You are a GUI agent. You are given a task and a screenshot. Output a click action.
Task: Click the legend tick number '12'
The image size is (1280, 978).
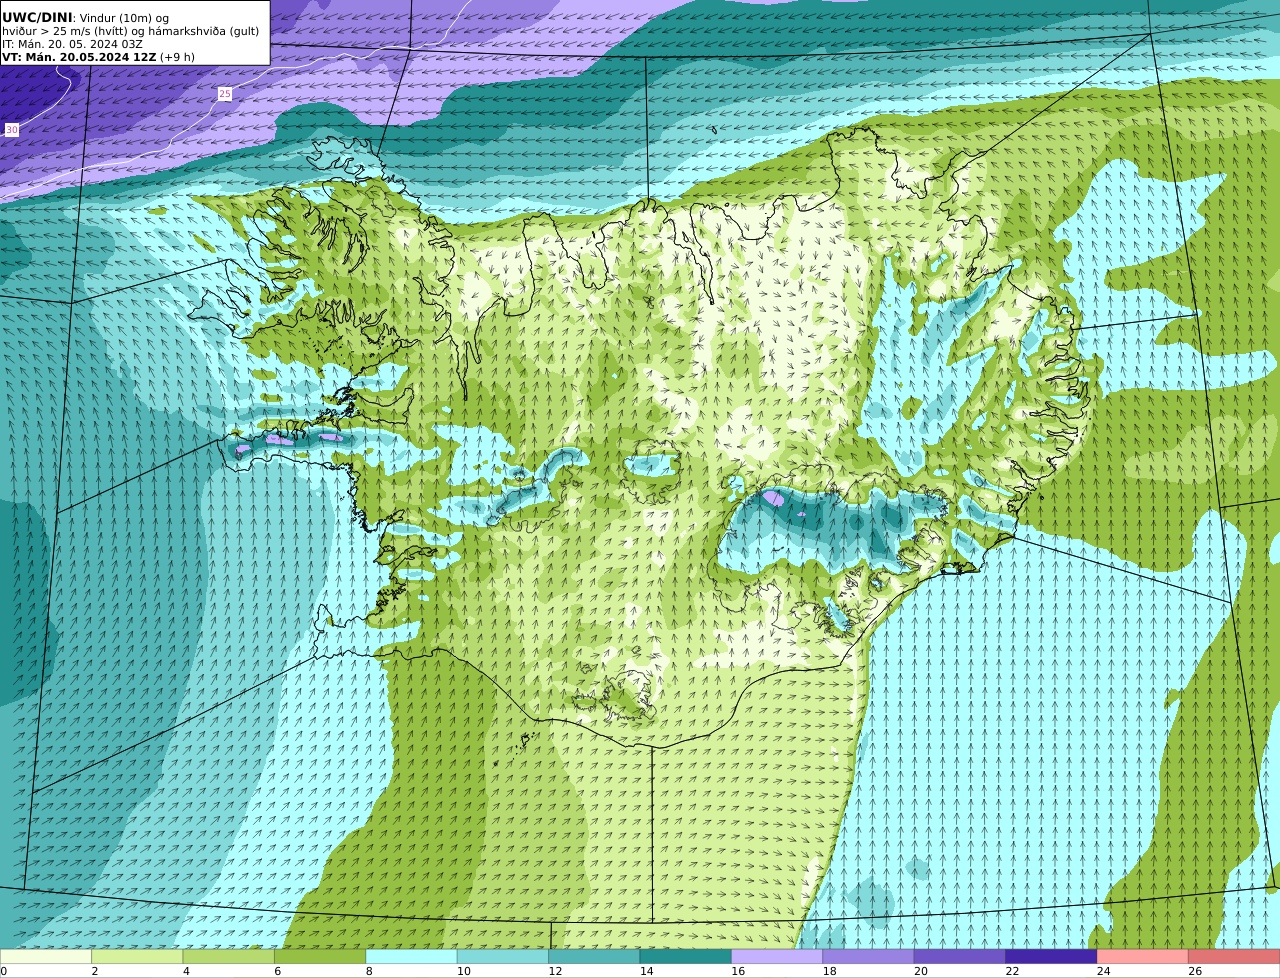tap(554, 971)
